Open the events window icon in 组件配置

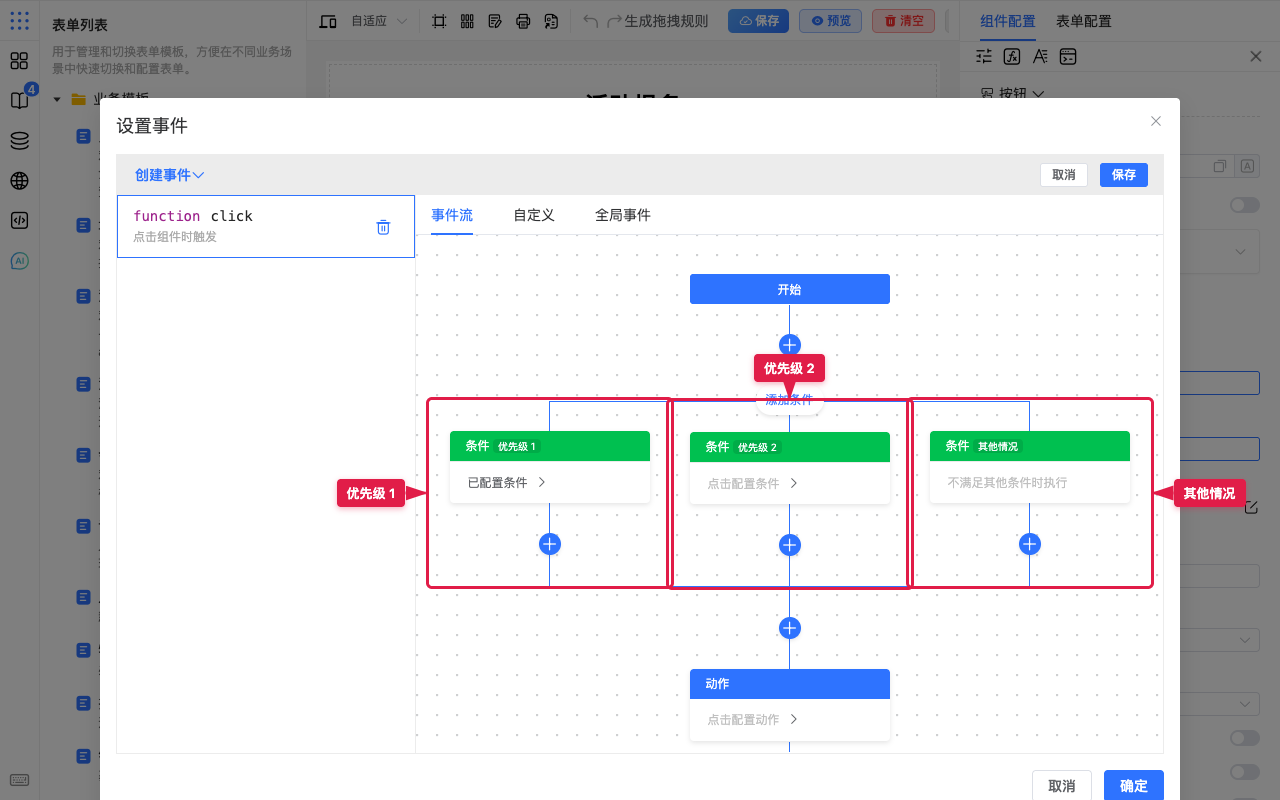(x=1068, y=56)
